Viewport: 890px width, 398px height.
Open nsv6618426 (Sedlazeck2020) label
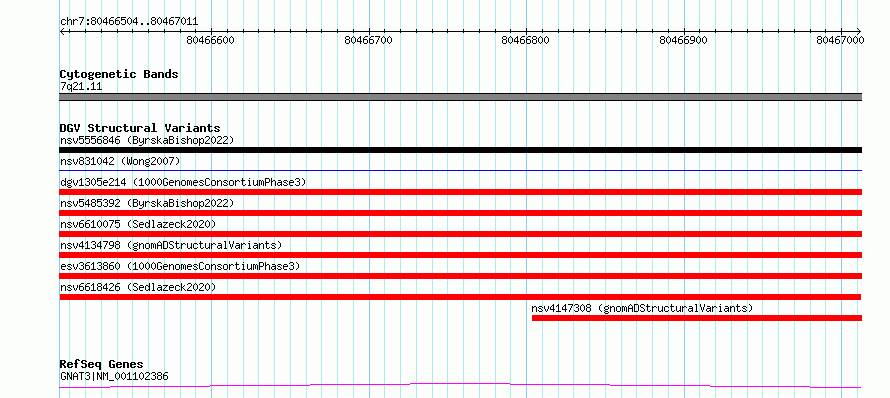(x=138, y=287)
